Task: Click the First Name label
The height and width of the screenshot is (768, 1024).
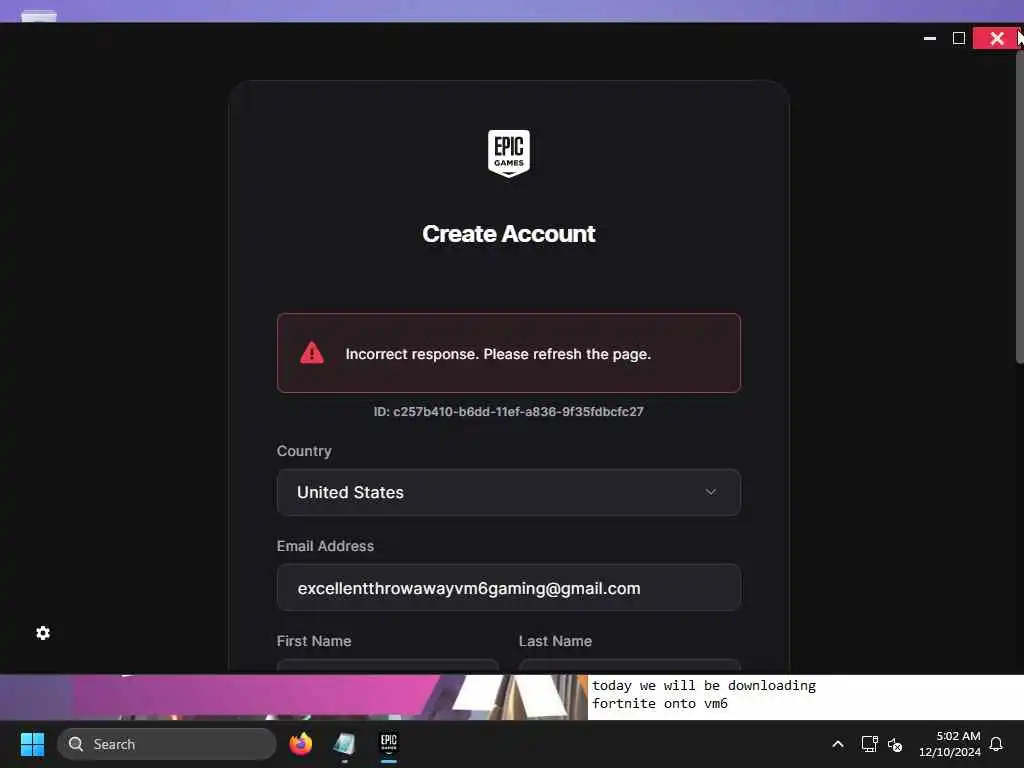Action: pos(314,641)
